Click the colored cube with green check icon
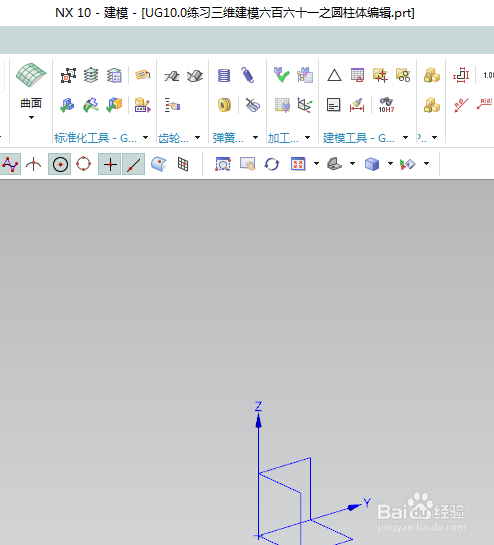This screenshot has width=494, height=545. [114, 105]
